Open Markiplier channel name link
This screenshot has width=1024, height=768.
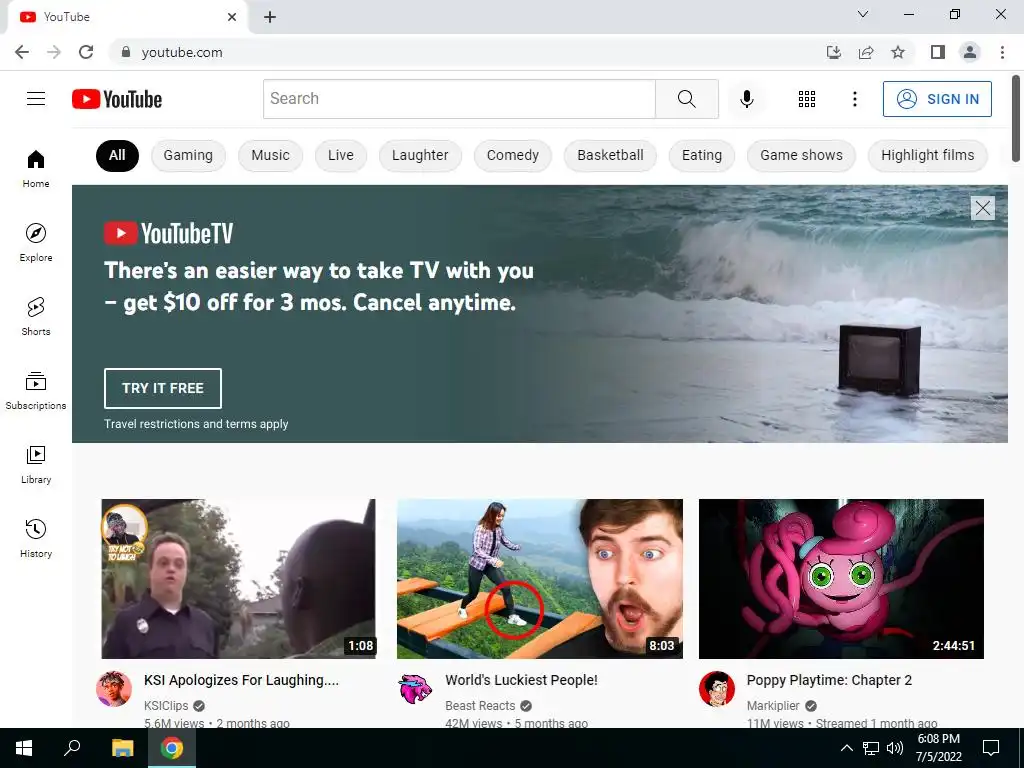(773, 705)
